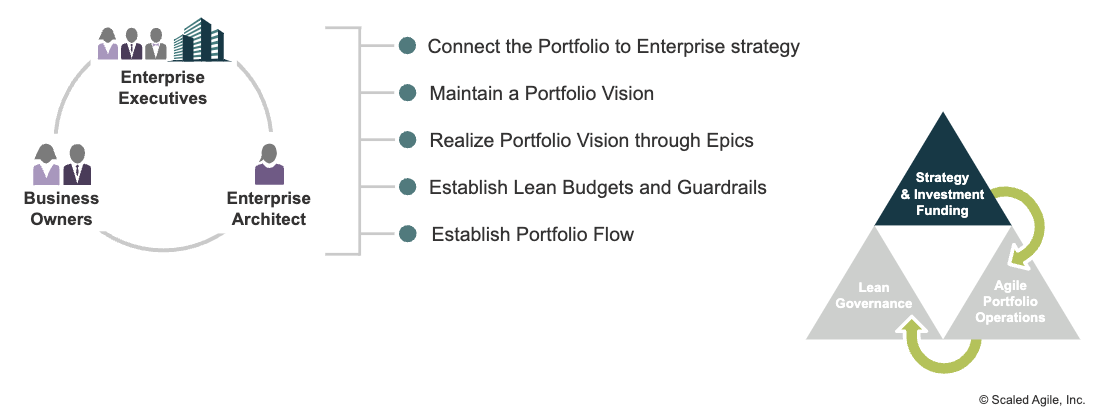Click bullet next to Maintain a Portfolio Vision
Viewport: 1104px width, 416px height.
click(x=407, y=93)
